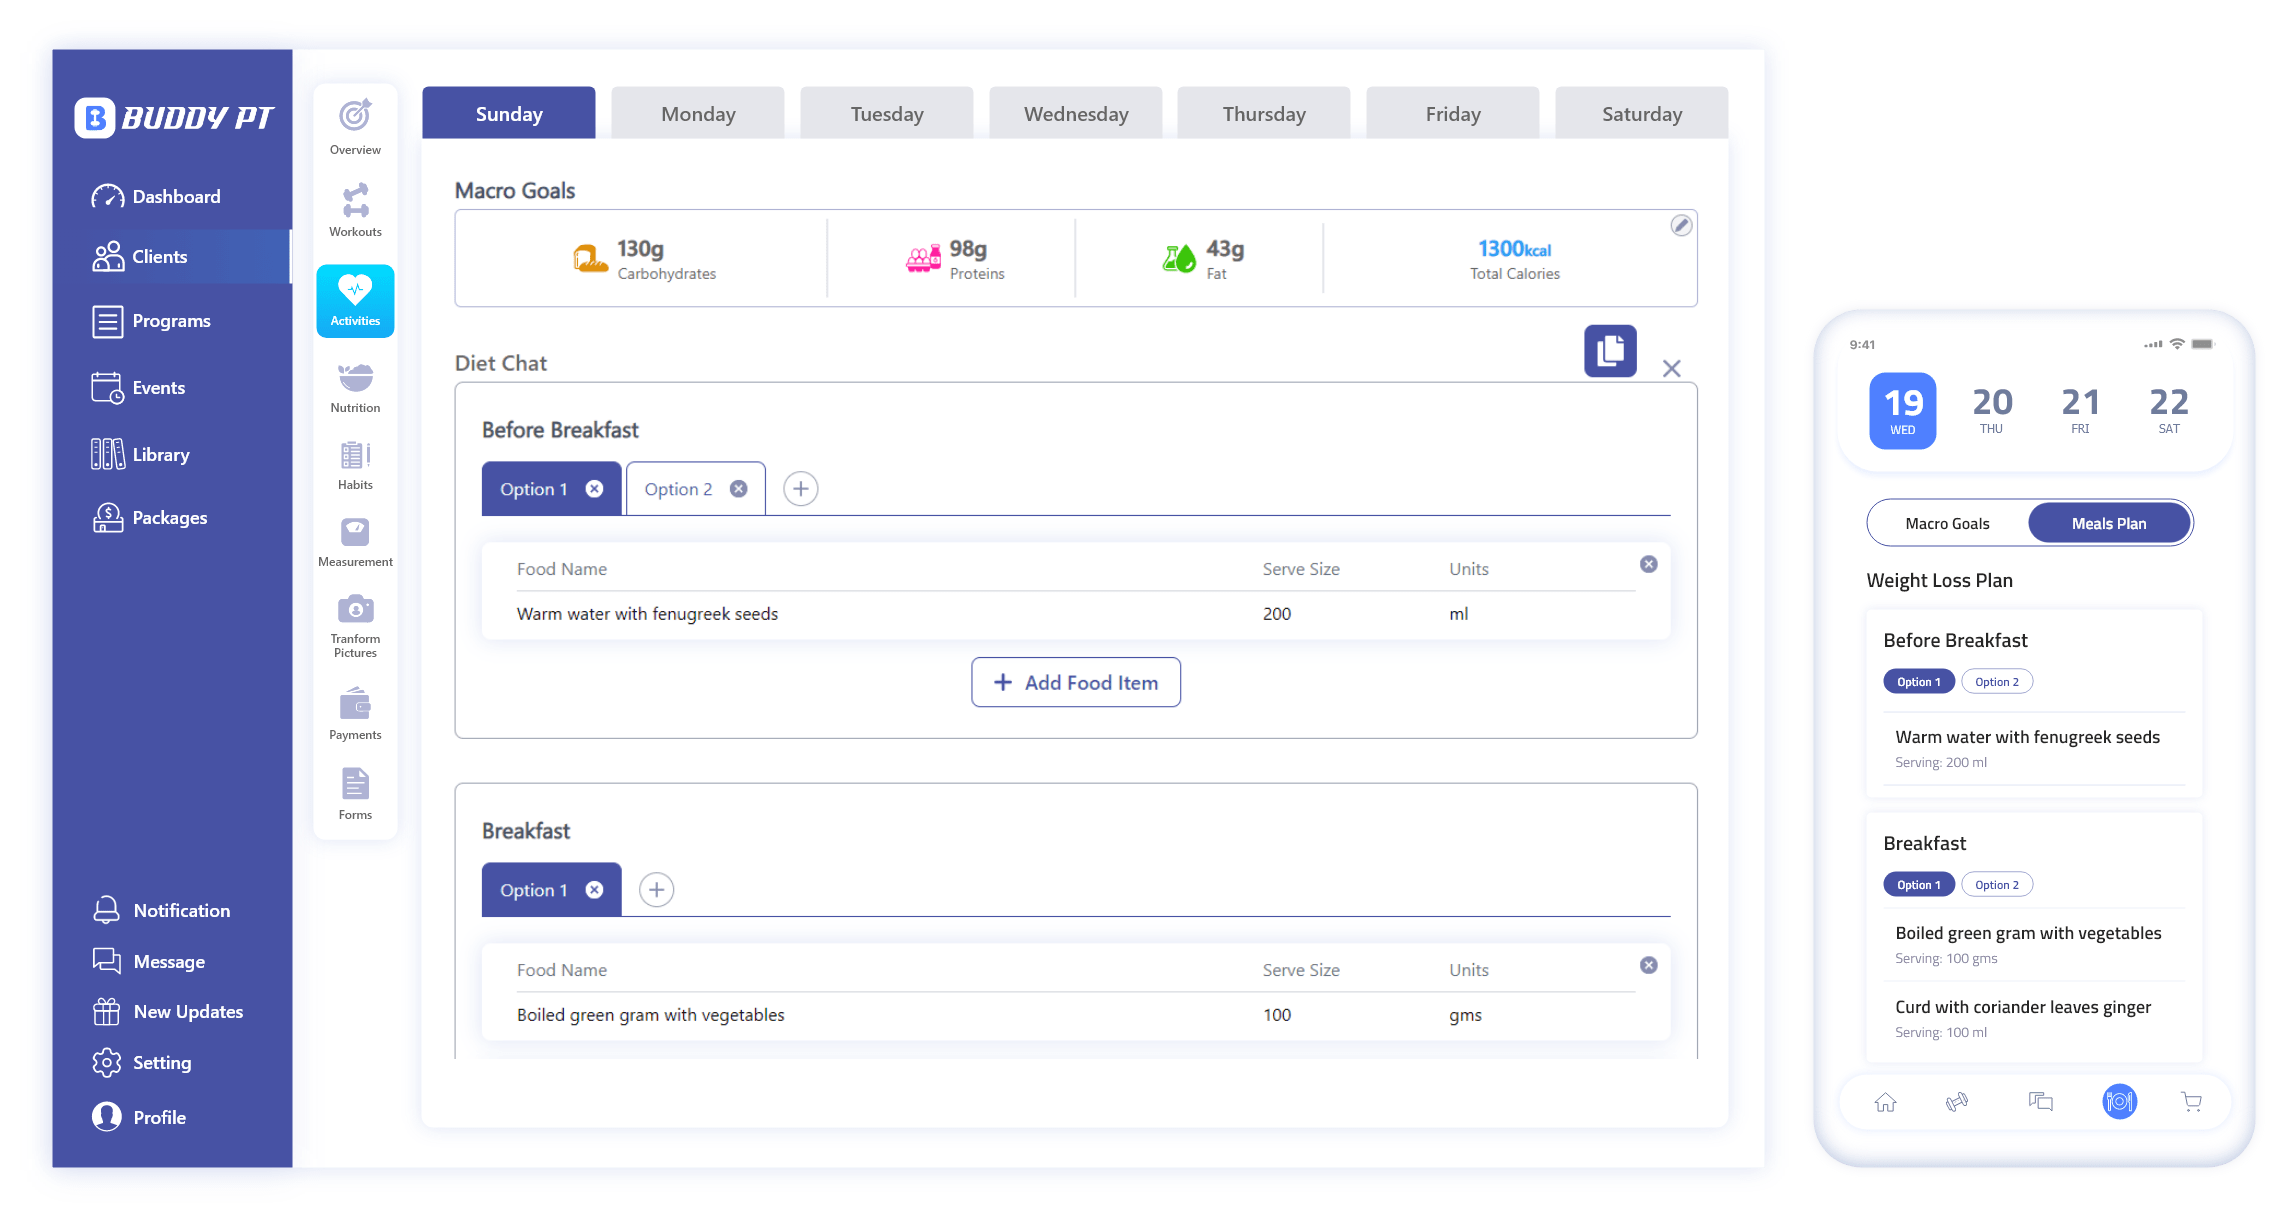
Task: Delete the fenugreek seeds food row
Action: click(1649, 564)
